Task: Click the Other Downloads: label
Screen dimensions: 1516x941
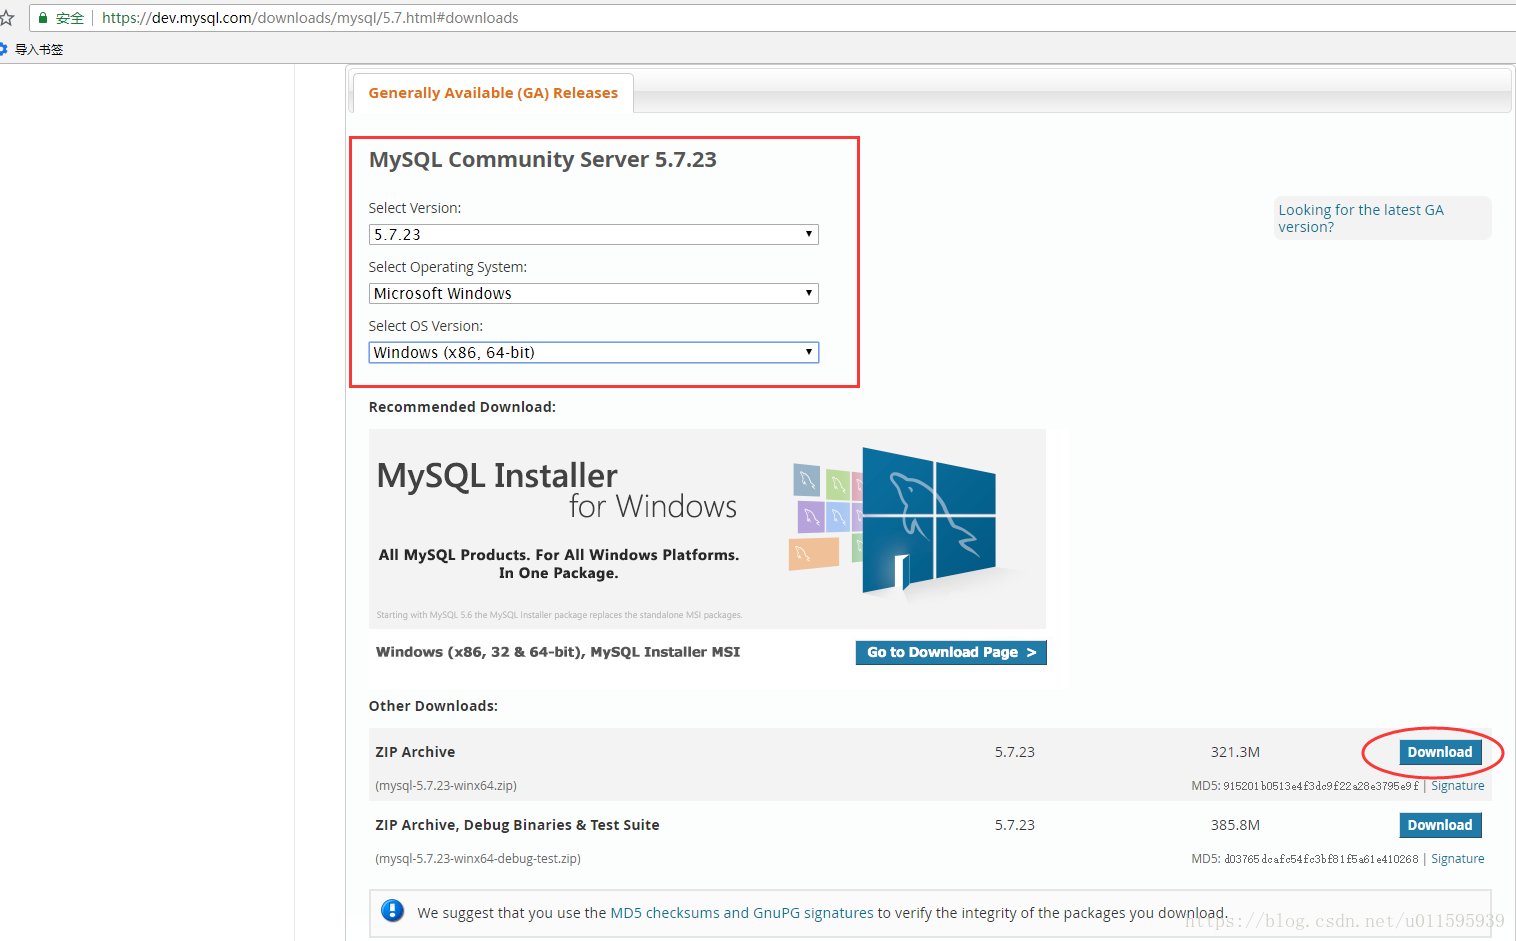Action: coord(433,706)
